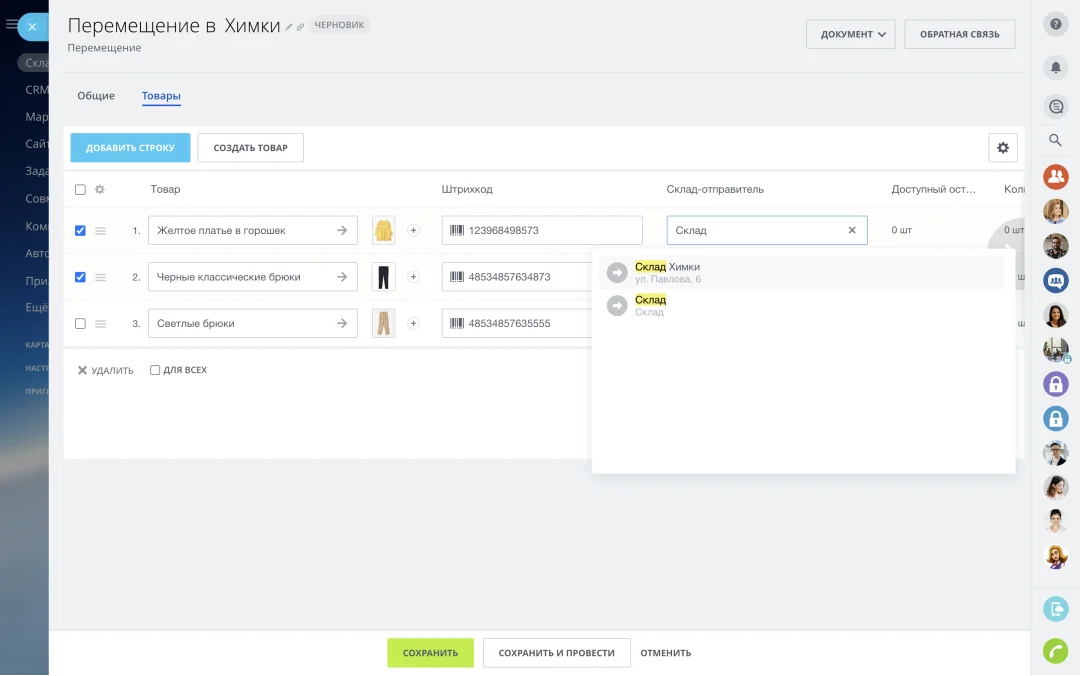Switch to the Общие tab
Viewport: 1080px width, 676px height.
click(x=96, y=96)
